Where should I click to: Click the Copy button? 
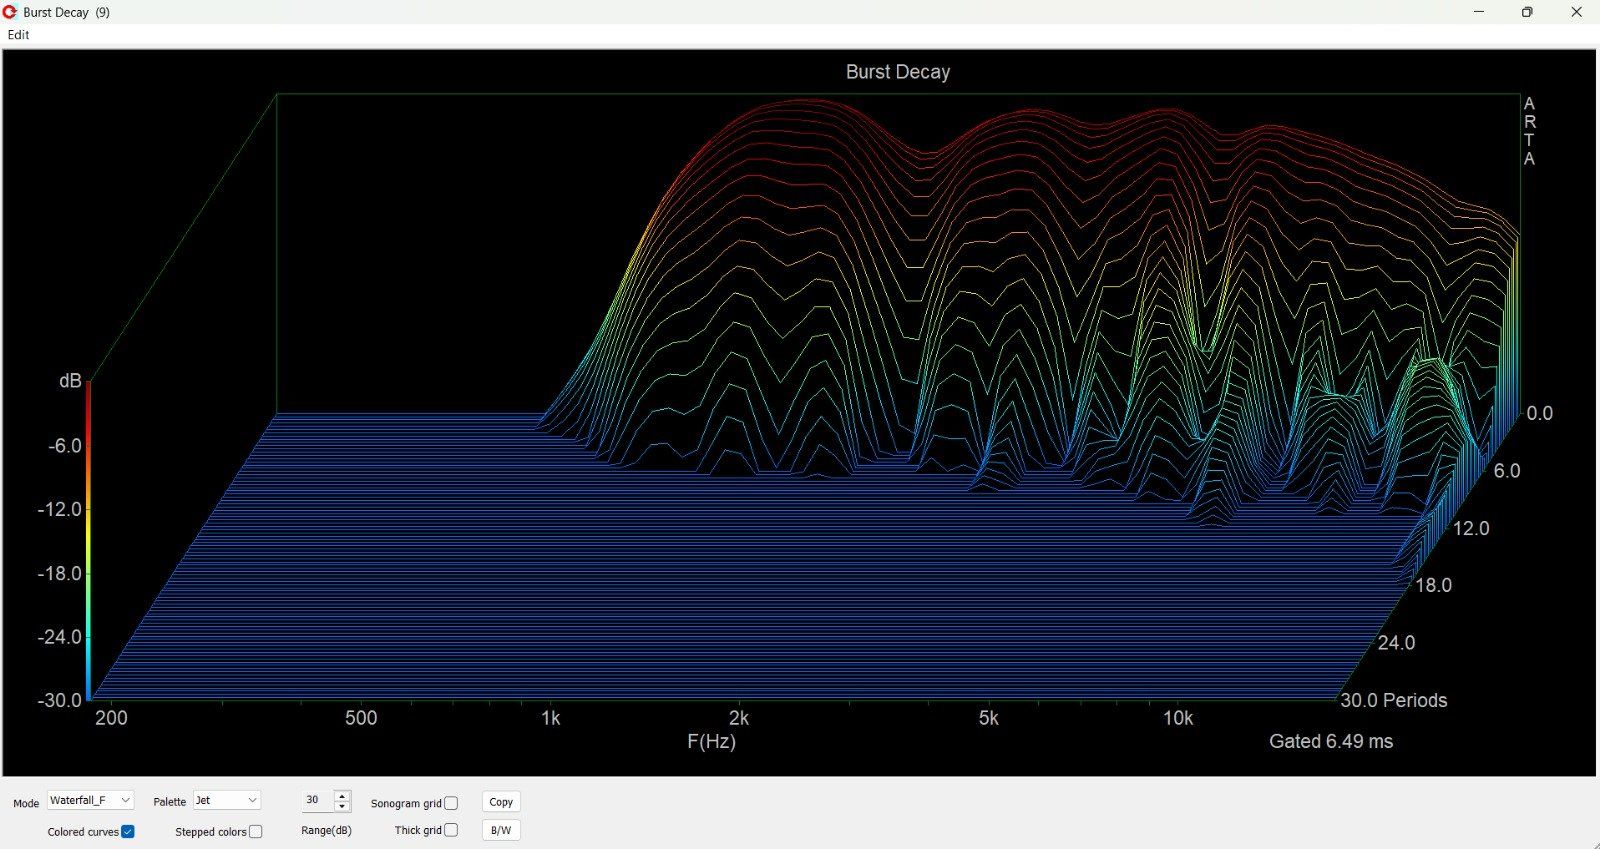[501, 802]
